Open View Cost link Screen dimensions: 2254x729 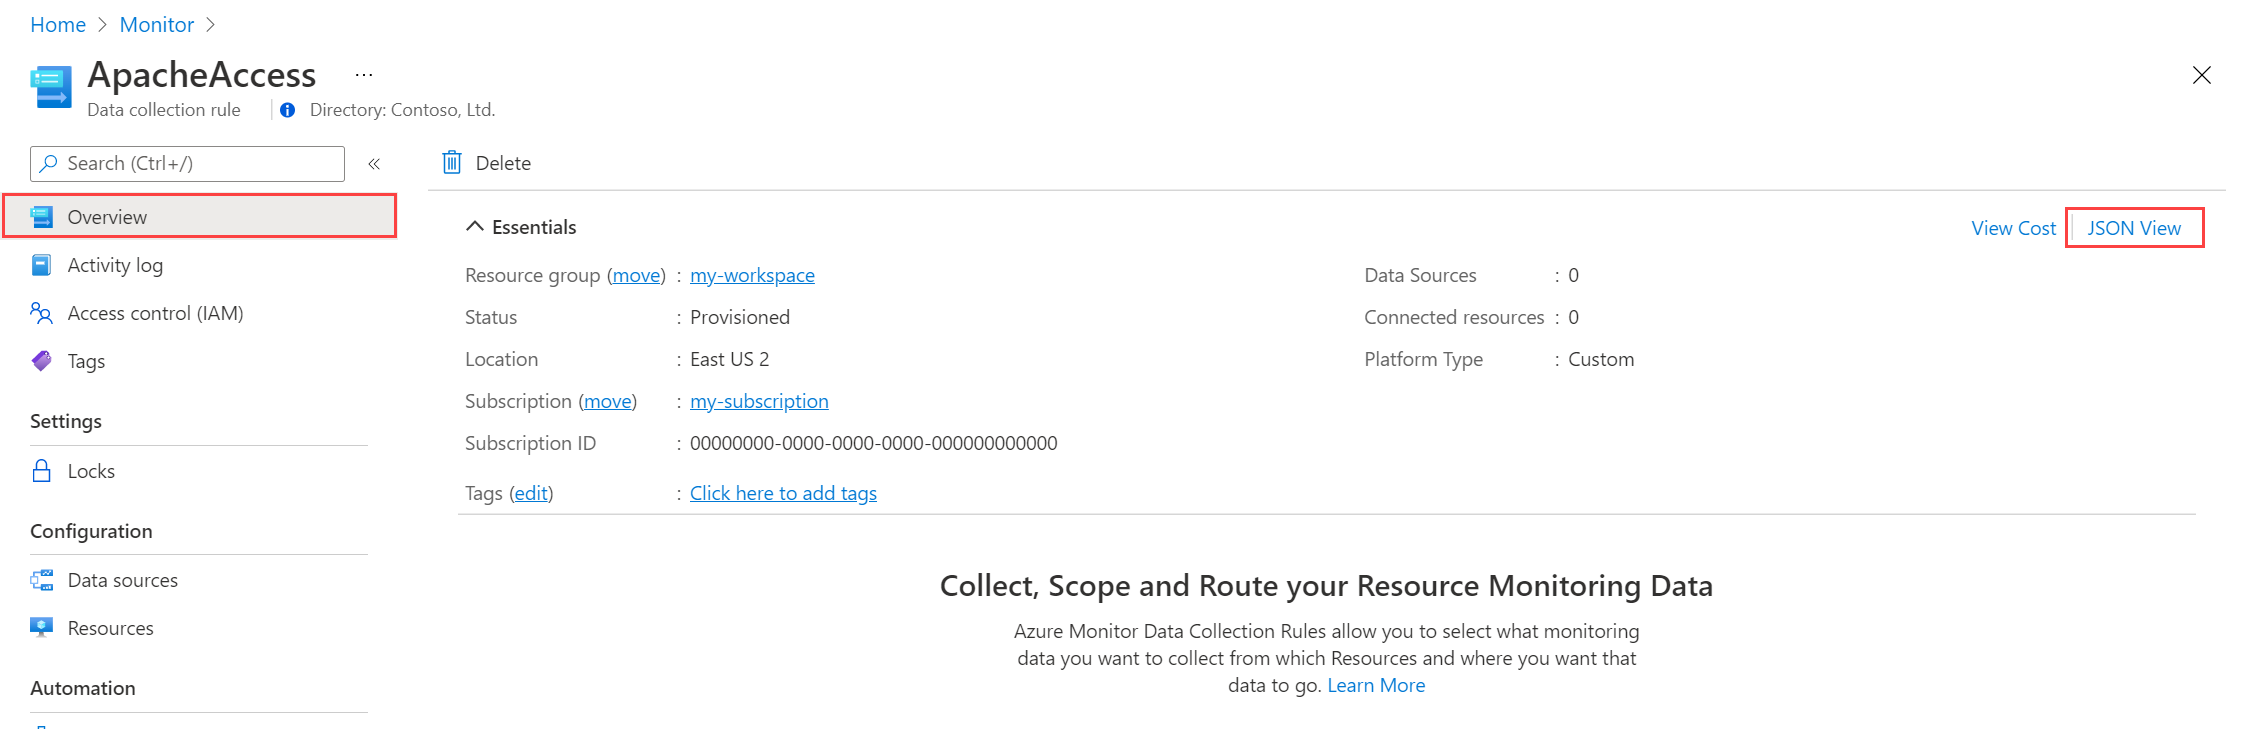pos(2013,228)
